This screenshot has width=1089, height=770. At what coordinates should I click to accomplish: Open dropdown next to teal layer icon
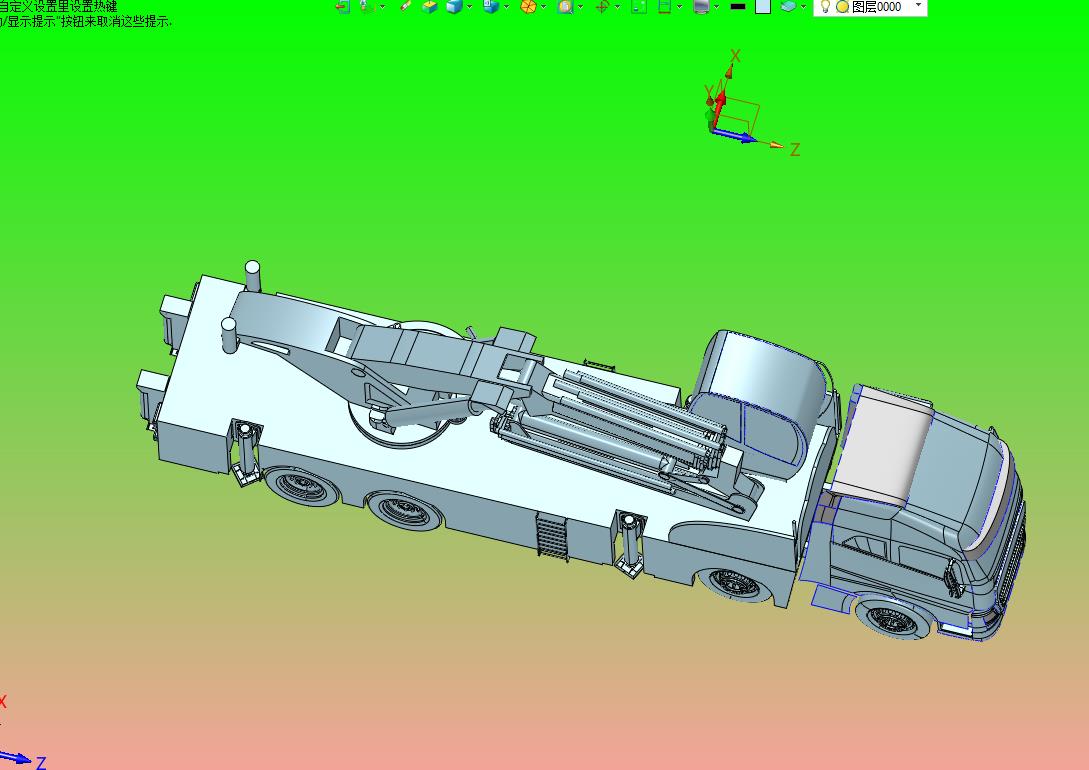pyautogui.click(x=804, y=7)
